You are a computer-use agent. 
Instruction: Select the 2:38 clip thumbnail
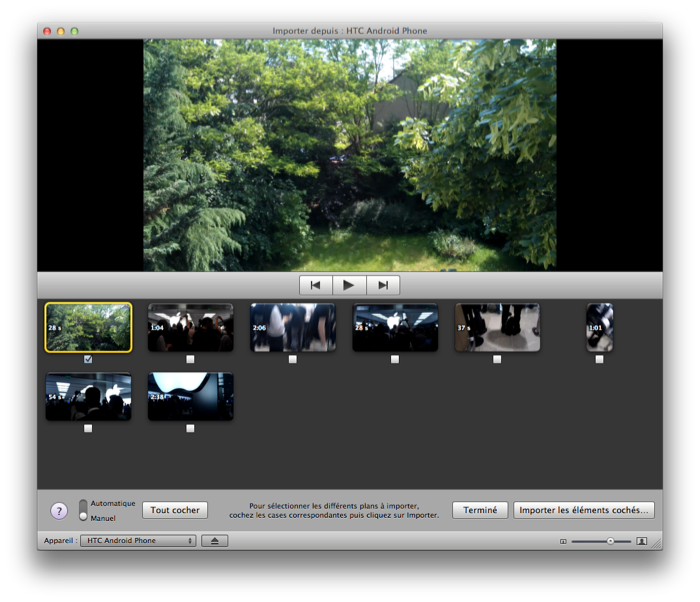pyautogui.click(x=190, y=397)
